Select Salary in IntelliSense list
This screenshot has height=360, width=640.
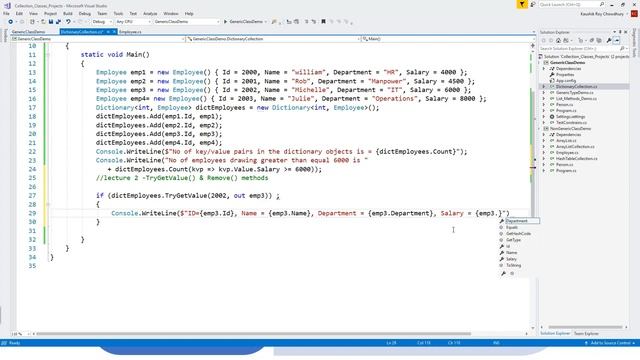511,259
